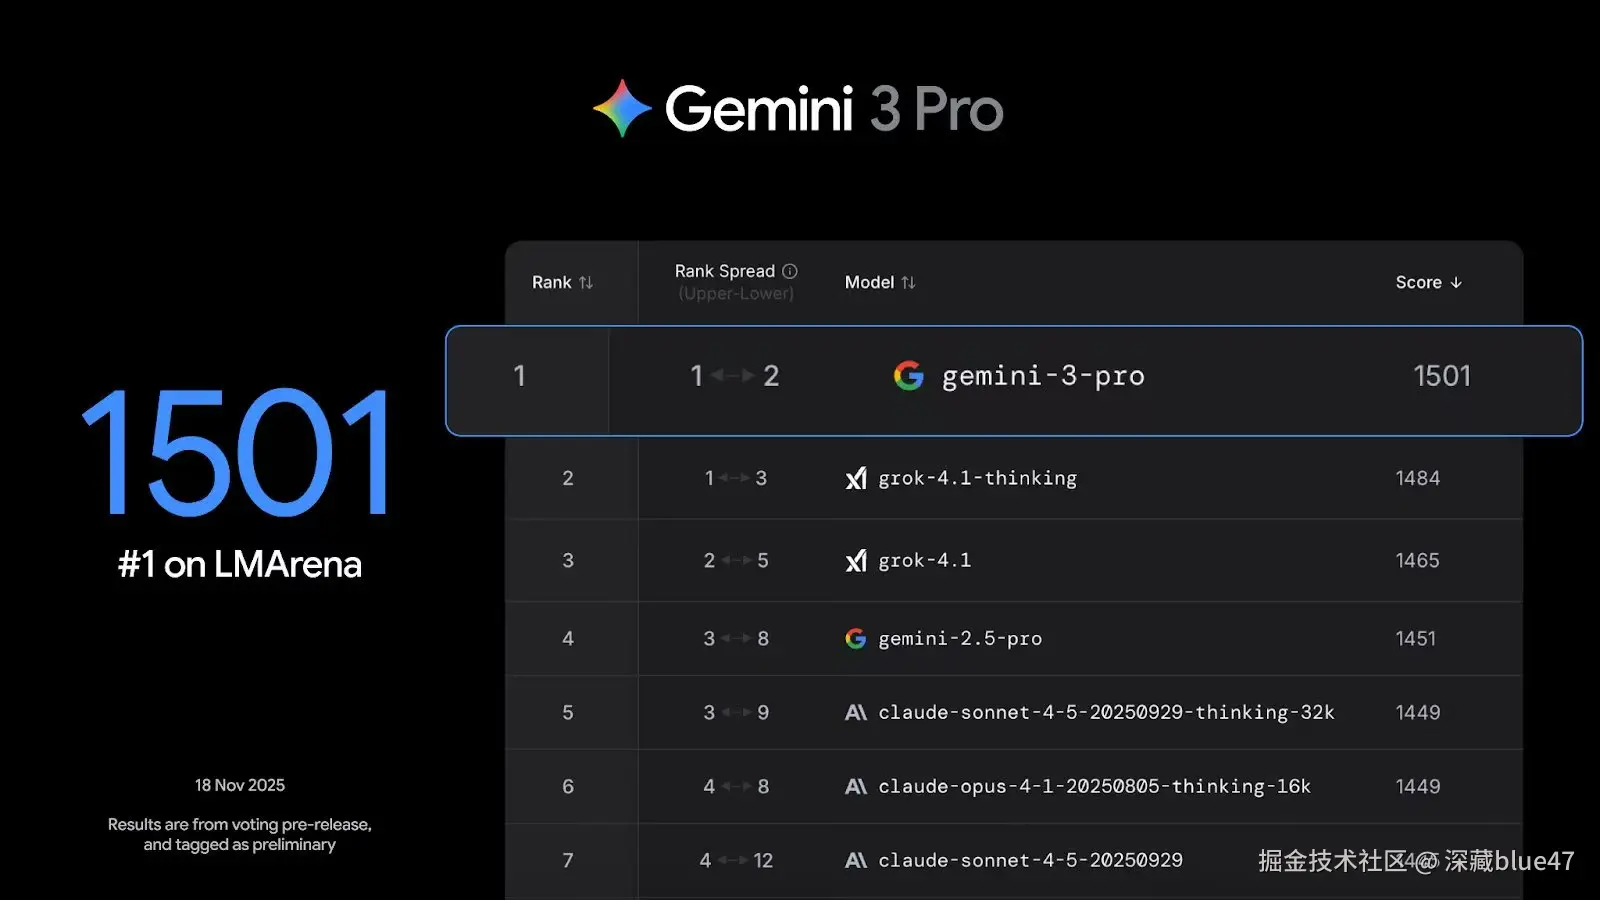
Task: Click the preliminary results disclaimer text
Action: coord(240,834)
